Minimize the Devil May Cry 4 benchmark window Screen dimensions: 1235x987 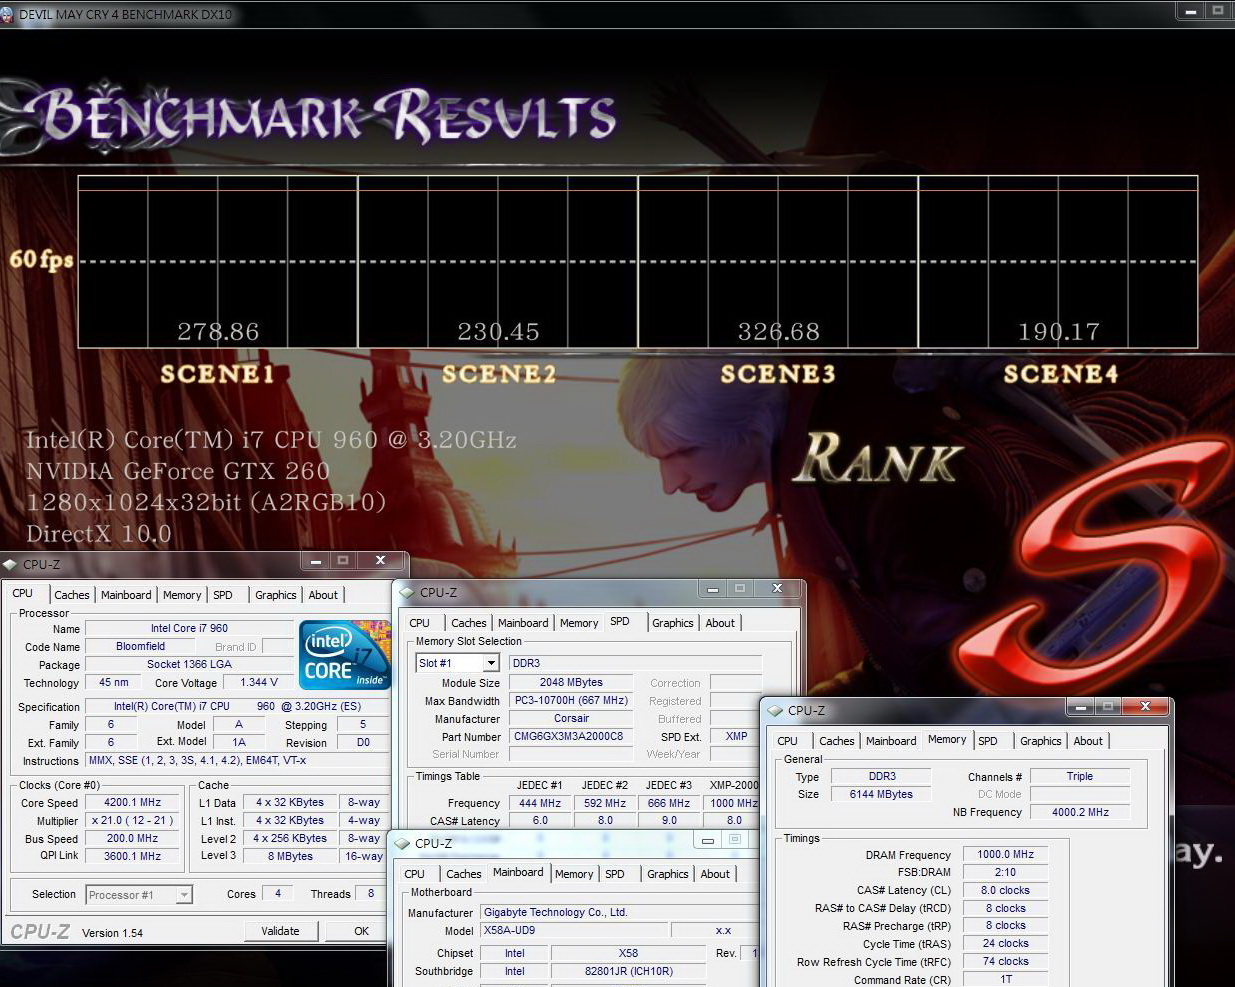pyautogui.click(x=1190, y=11)
